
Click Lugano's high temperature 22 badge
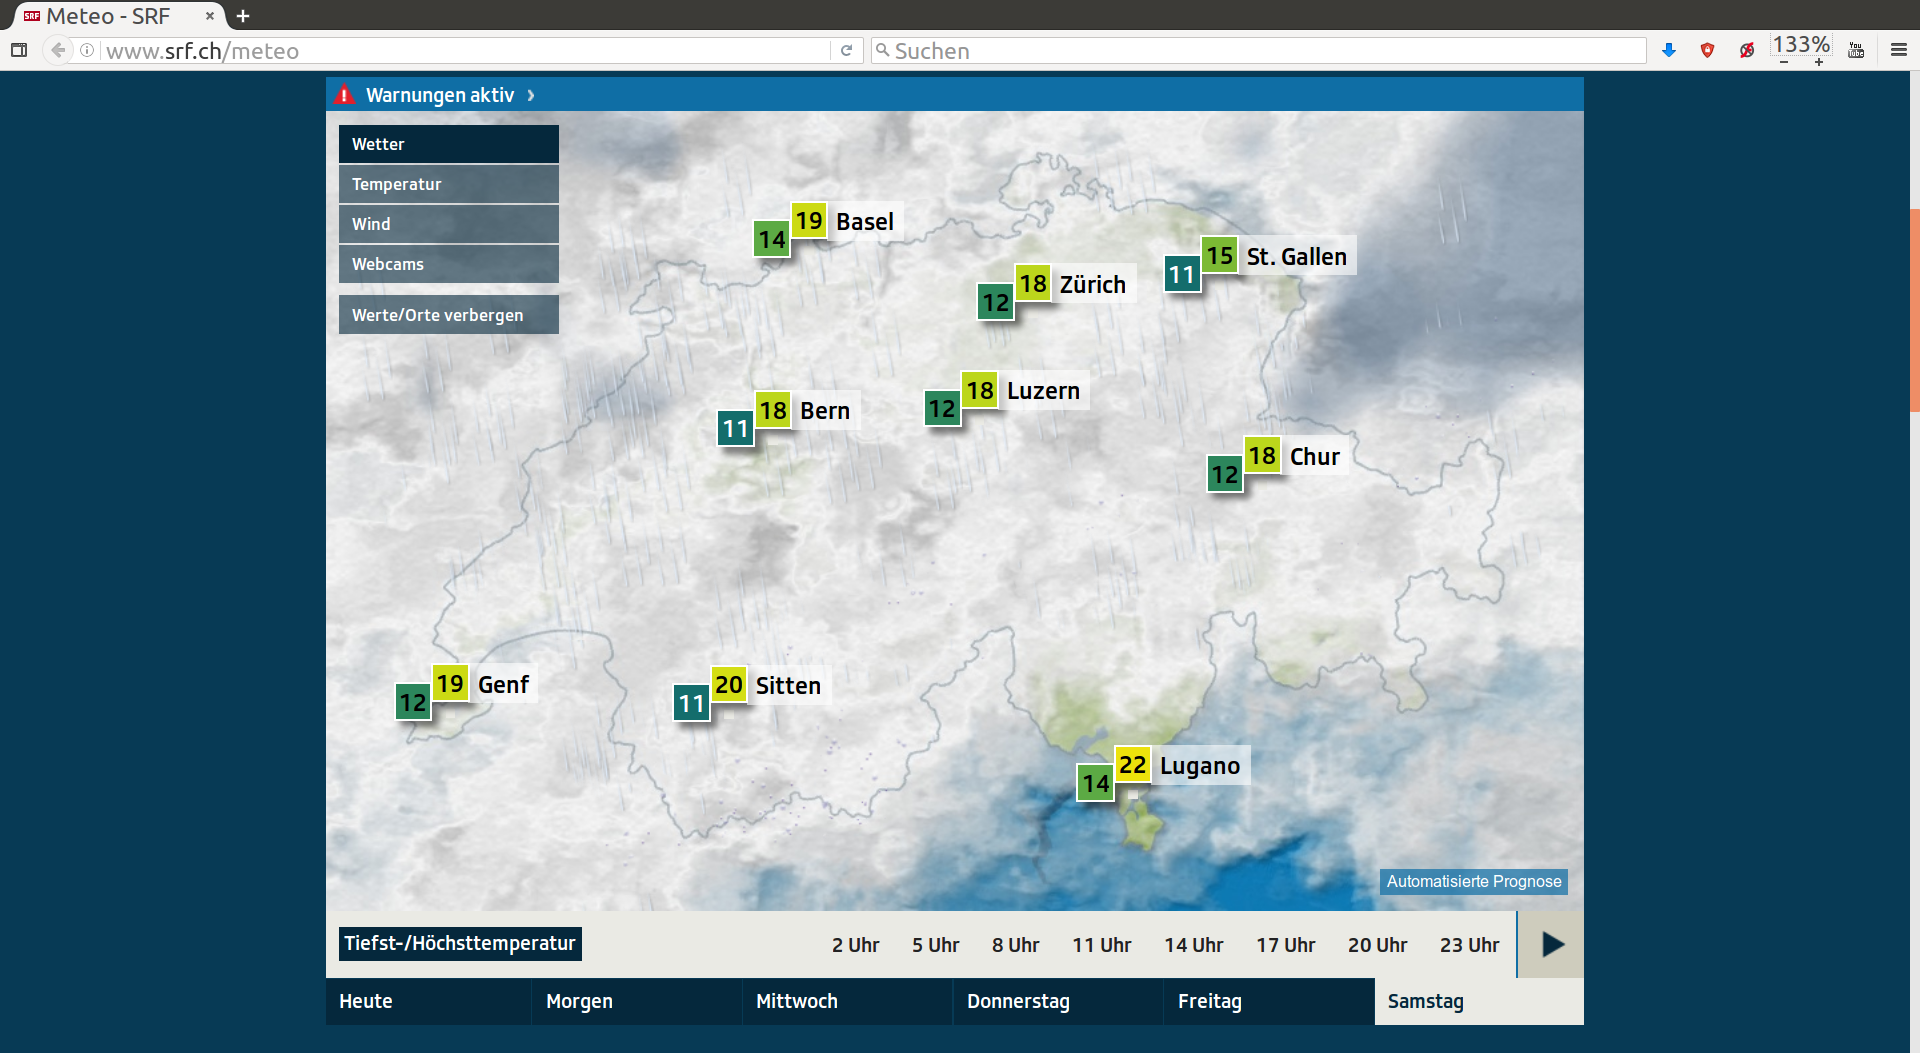[x=1133, y=765]
